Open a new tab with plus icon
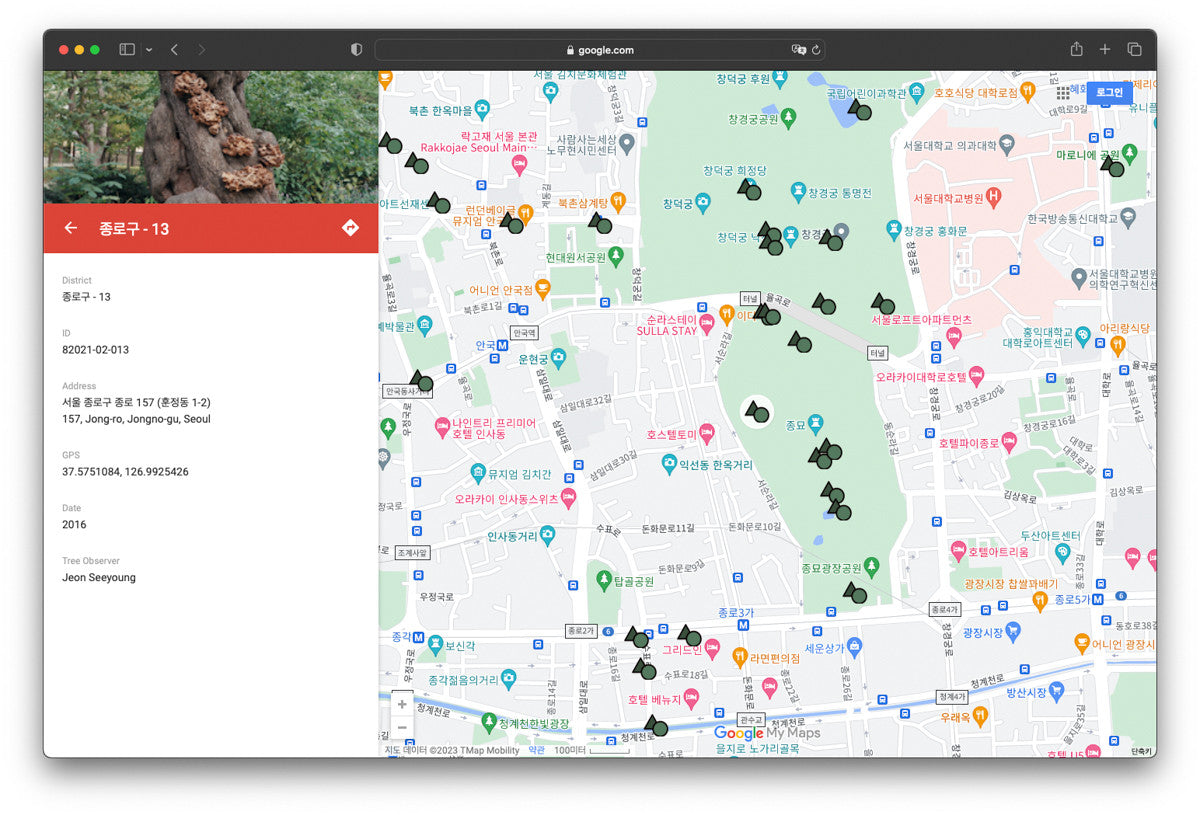Screen dimensions: 1200x815 click(x=1105, y=49)
